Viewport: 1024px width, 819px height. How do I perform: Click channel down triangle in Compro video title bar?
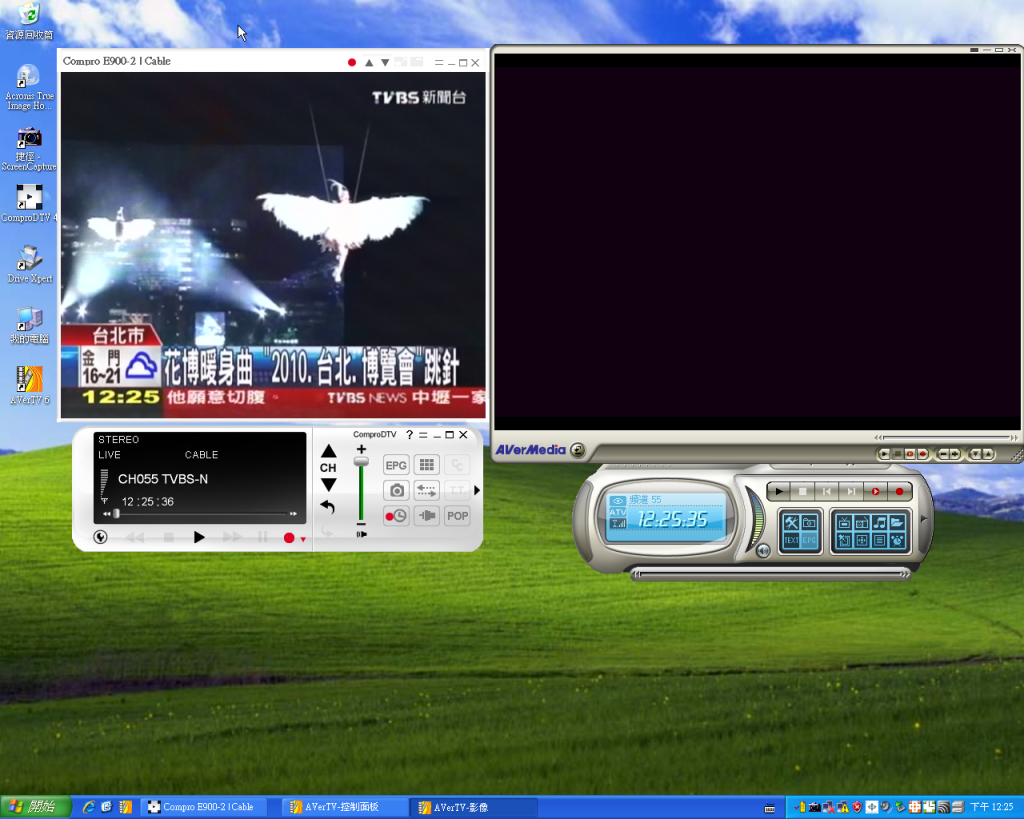pyautogui.click(x=385, y=63)
